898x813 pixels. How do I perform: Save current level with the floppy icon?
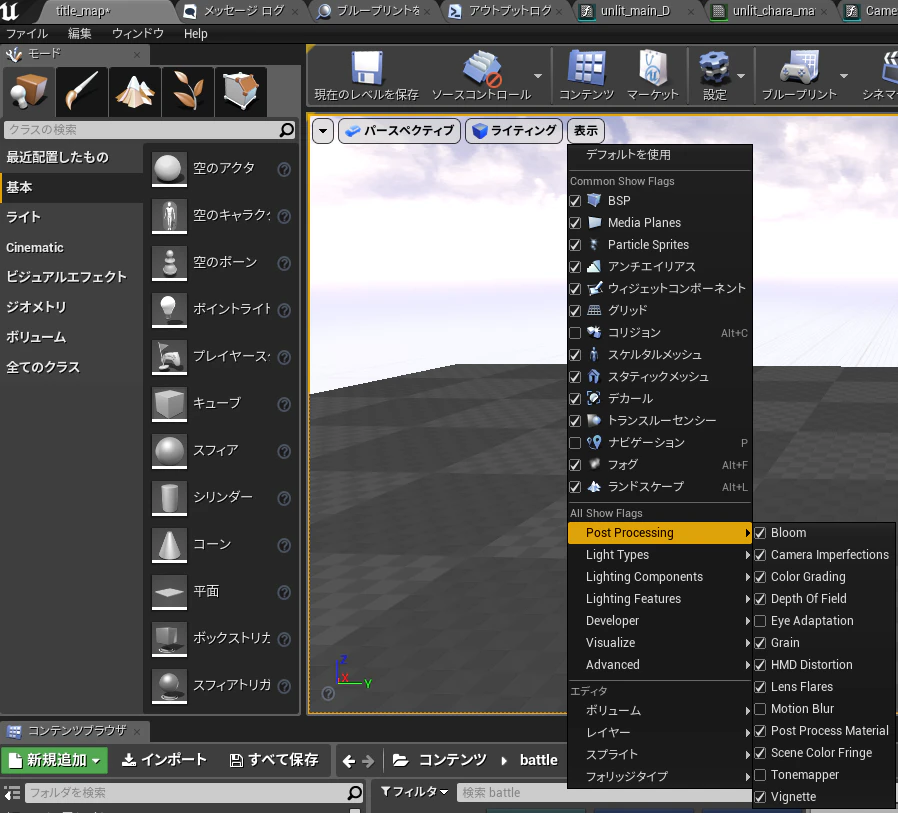tap(367, 68)
